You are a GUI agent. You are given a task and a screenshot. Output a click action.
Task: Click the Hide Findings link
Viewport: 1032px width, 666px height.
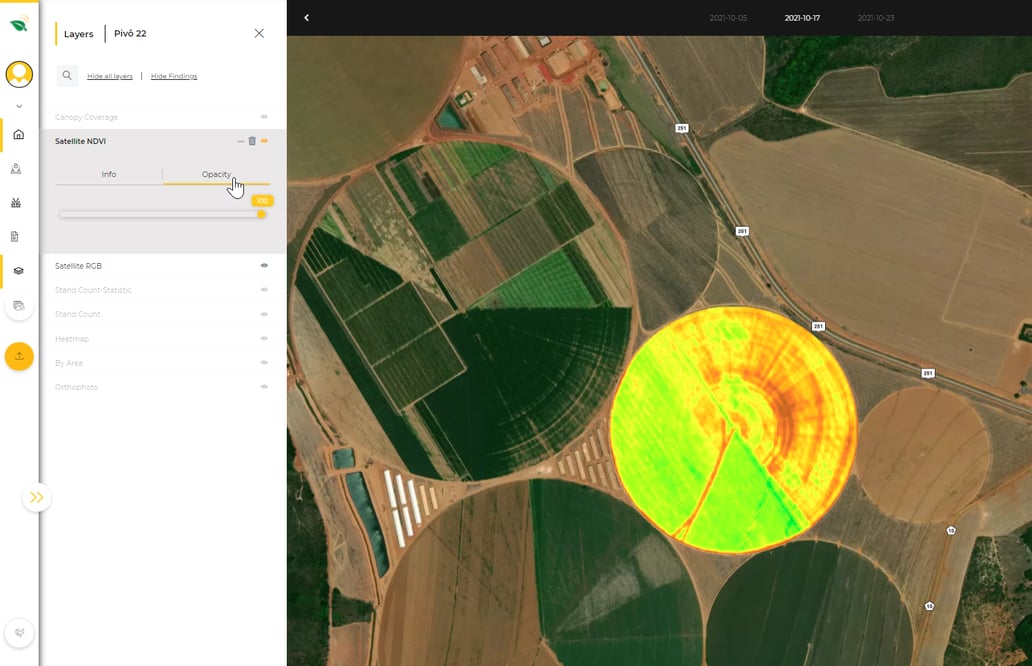[x=173, y=75]
